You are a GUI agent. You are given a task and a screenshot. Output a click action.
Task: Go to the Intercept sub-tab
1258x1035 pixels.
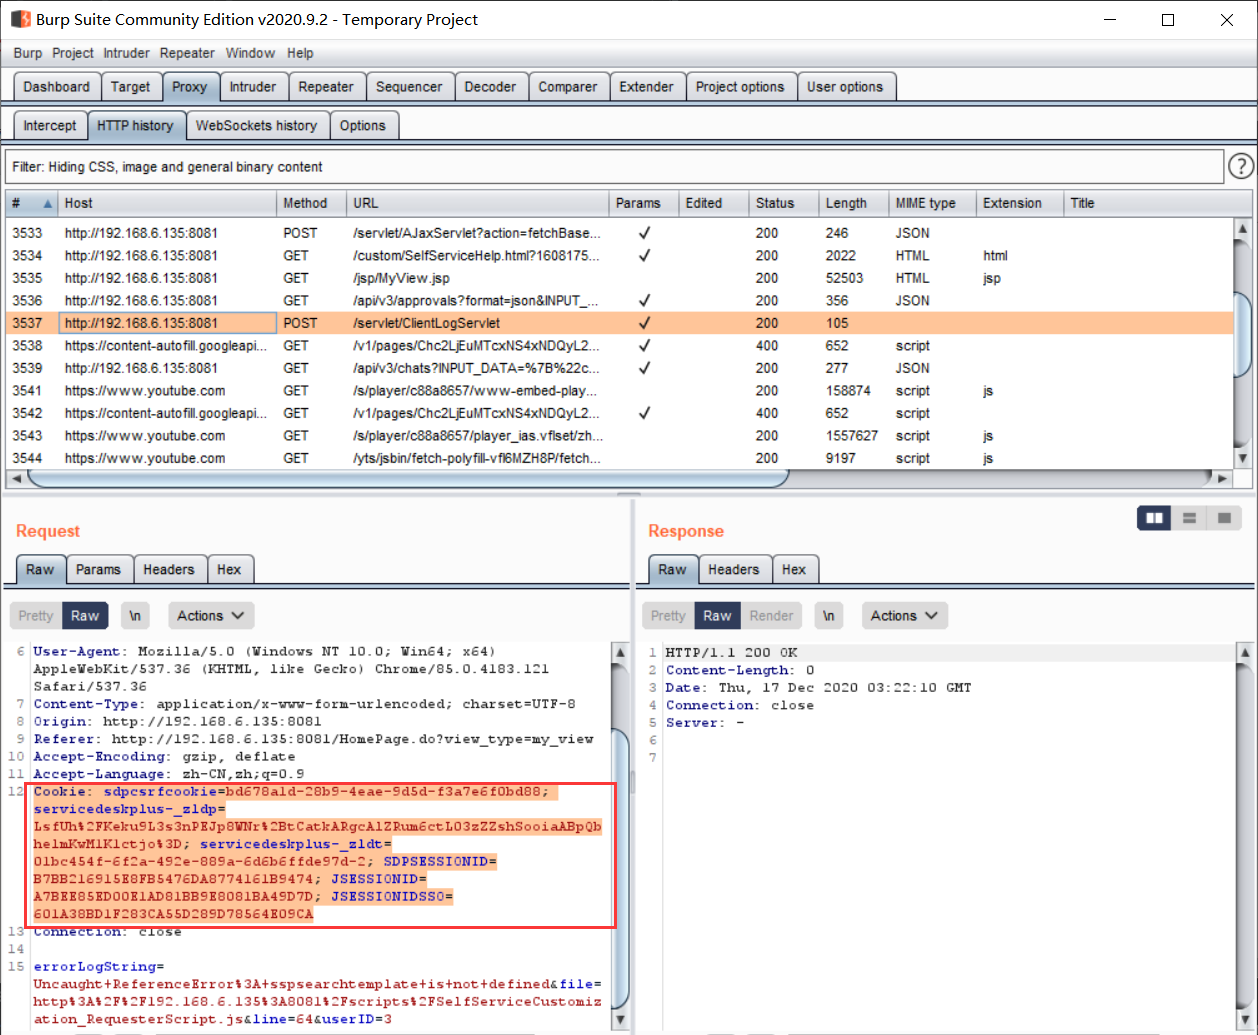[50, 126]
